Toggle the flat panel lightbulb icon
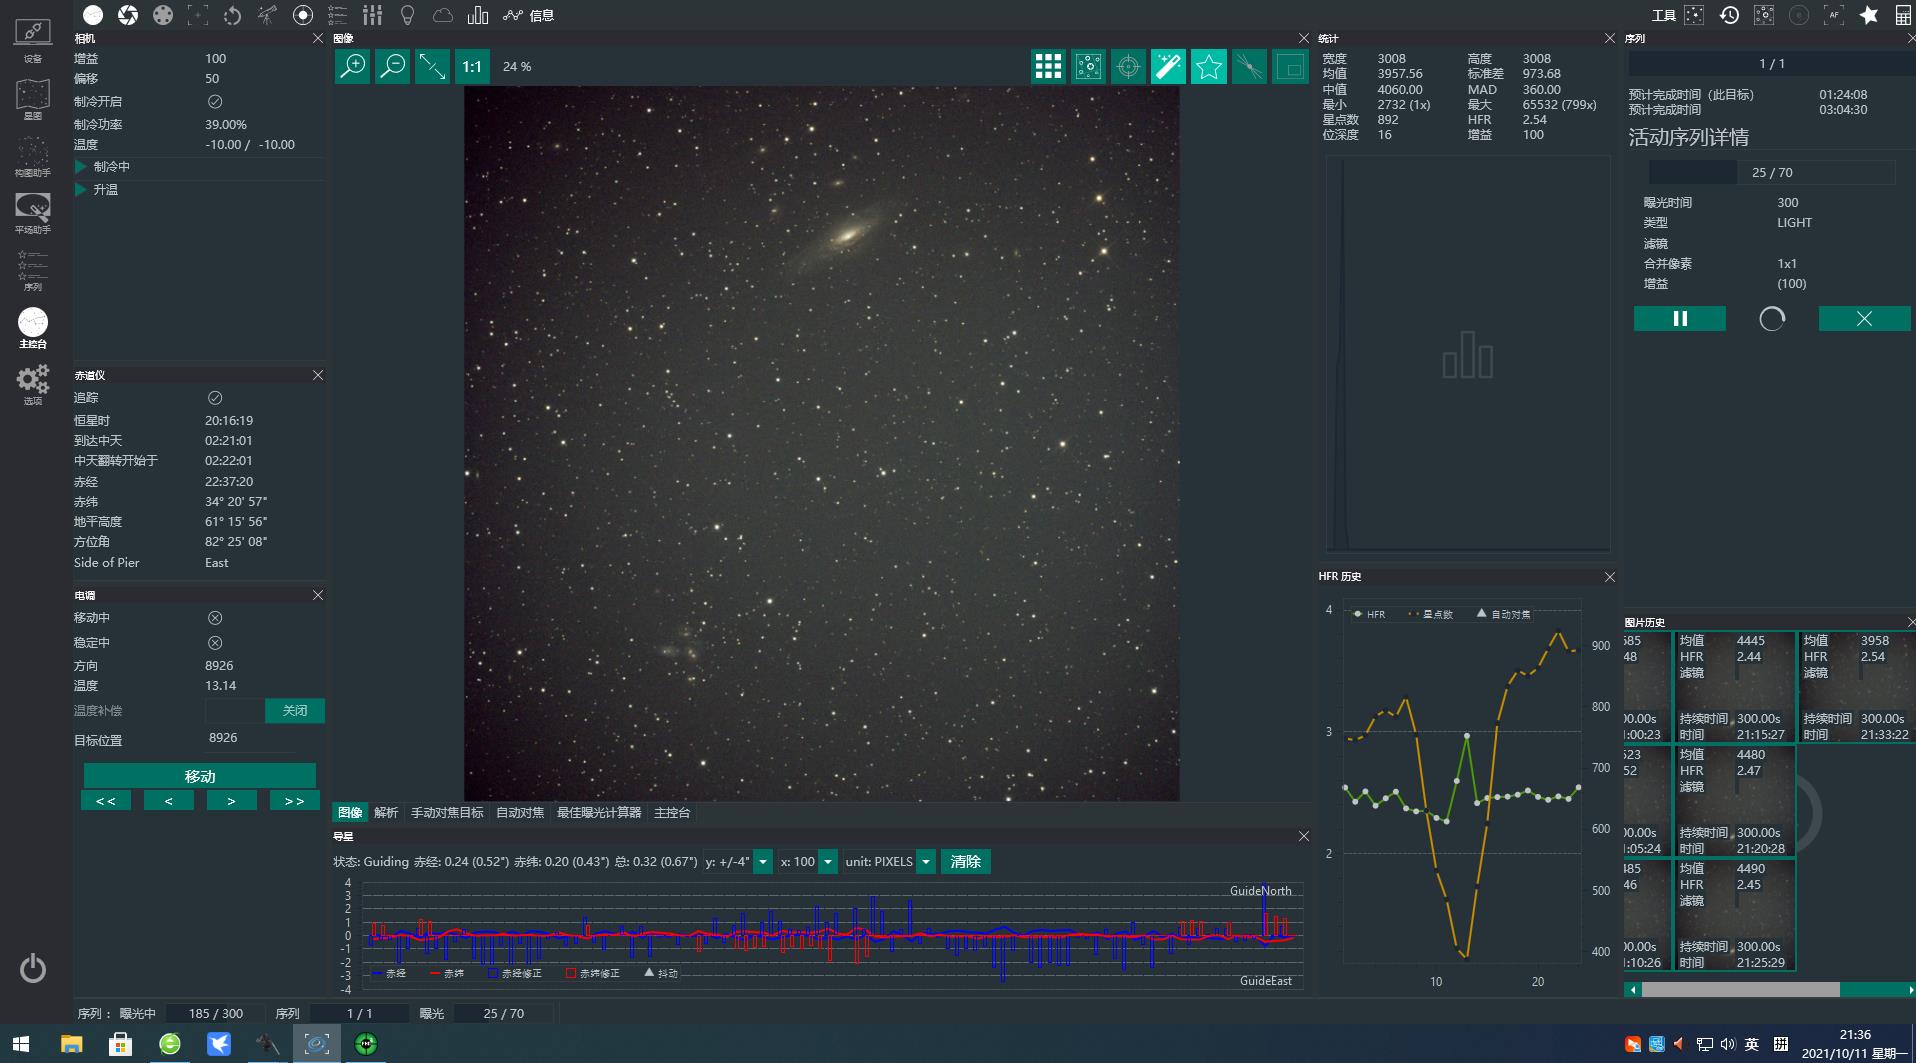This screenshot has width=1916, height=1063. (407, 15)
